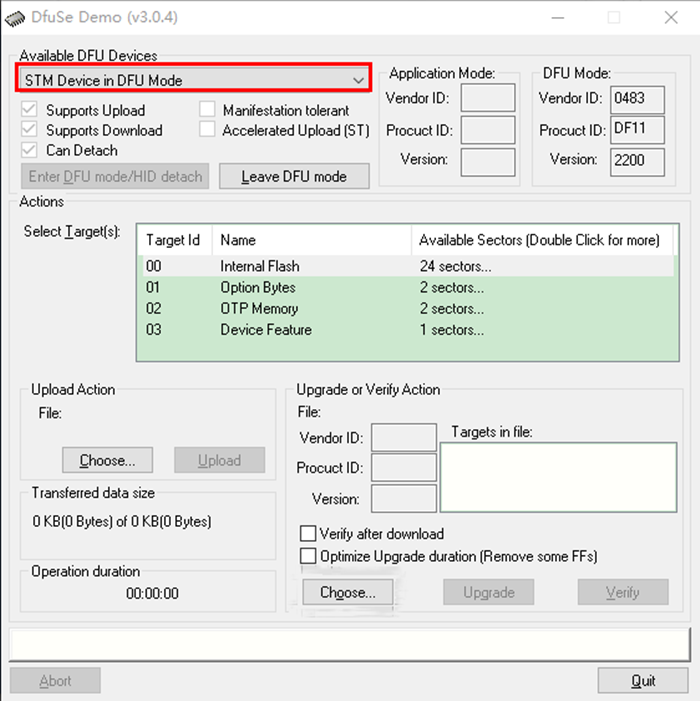
Task: Click the Targets in file list box
Action: [x=558, y=477]
